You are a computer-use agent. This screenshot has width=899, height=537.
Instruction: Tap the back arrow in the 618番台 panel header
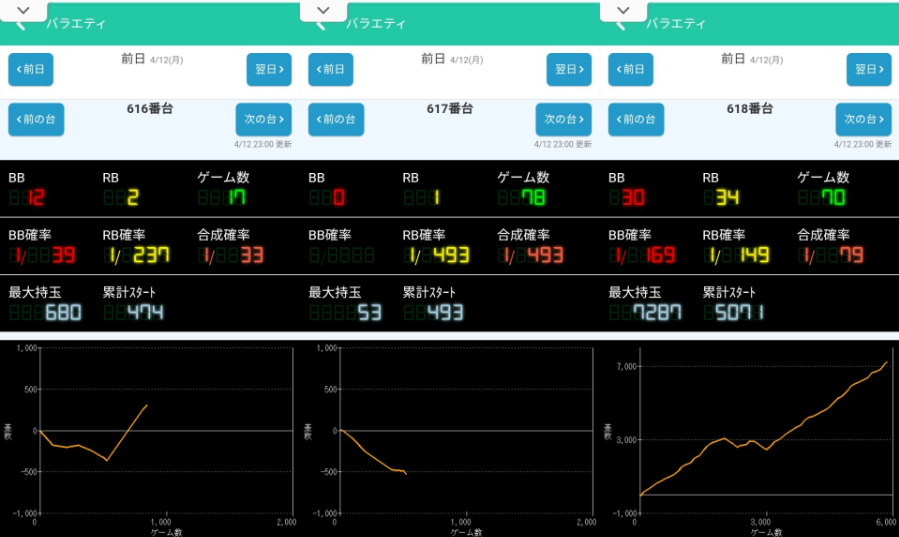620,25
